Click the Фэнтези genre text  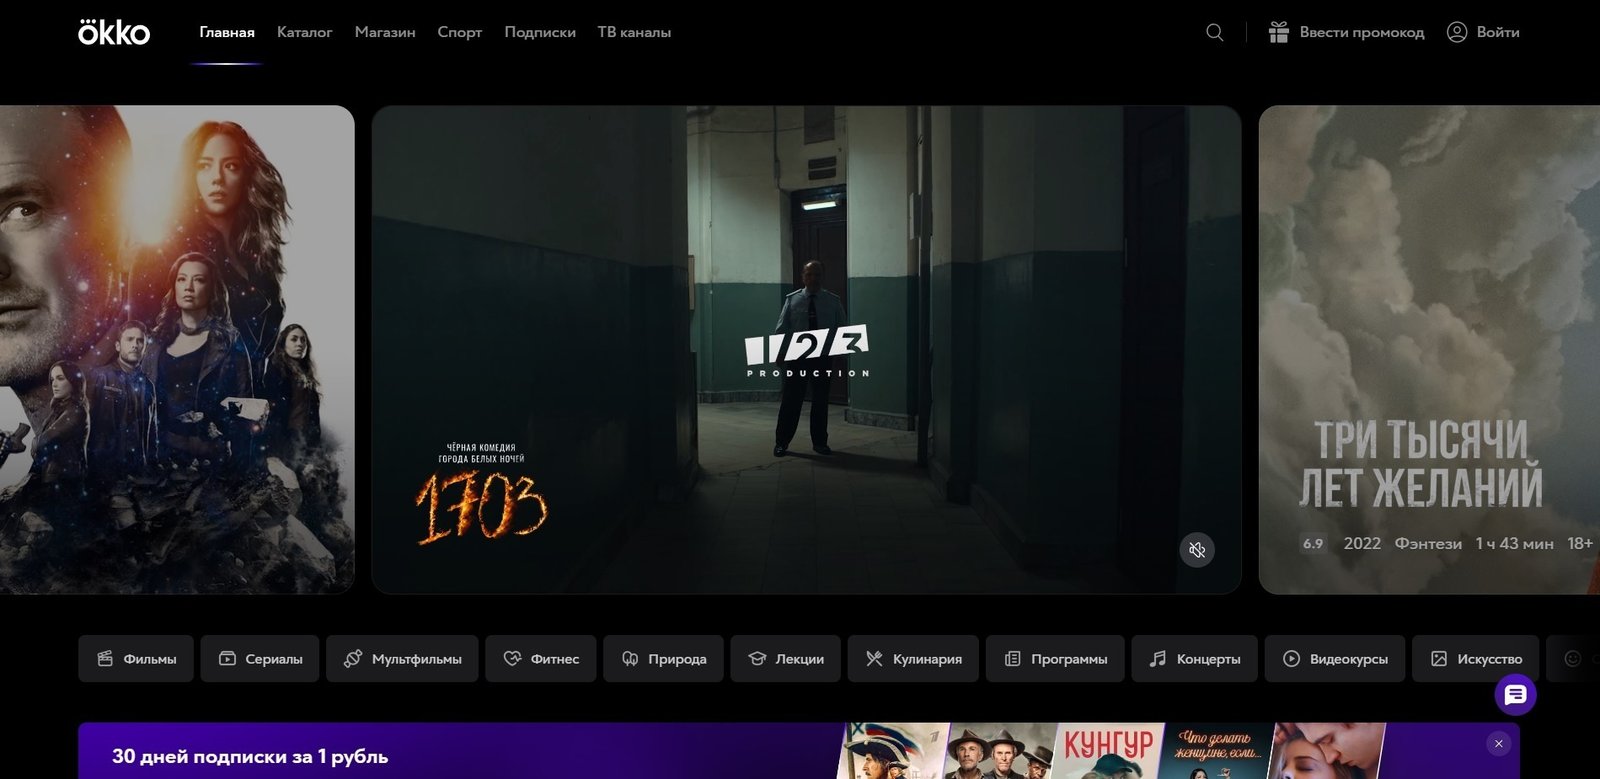1428,543
